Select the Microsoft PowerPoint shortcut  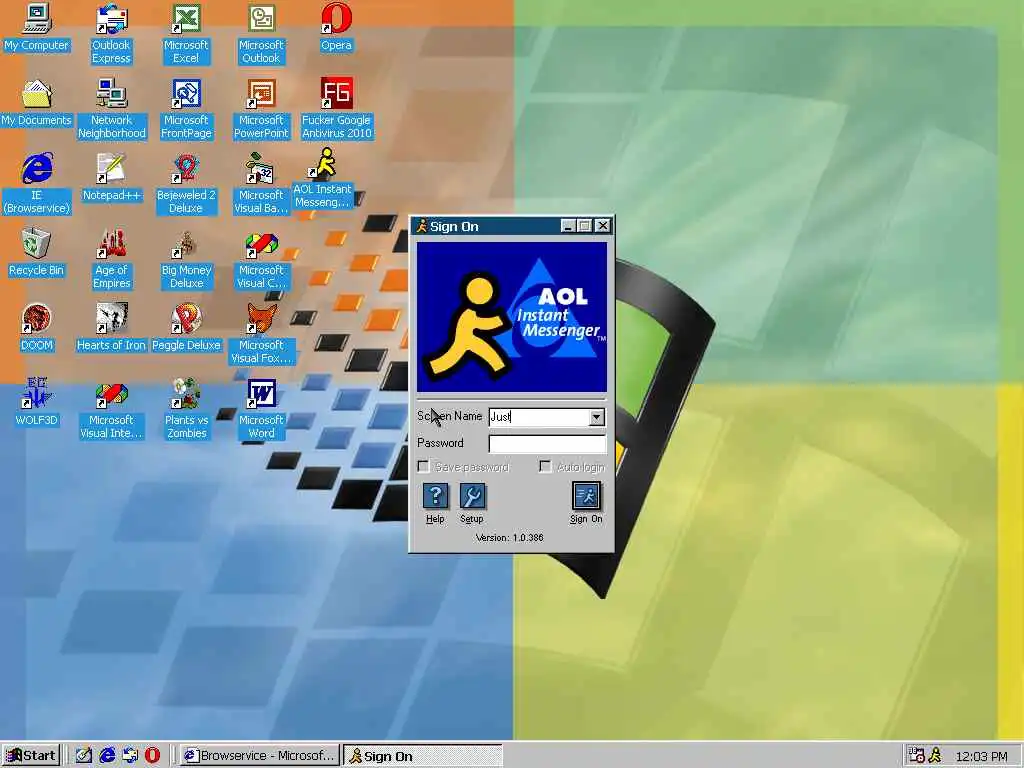click(x=261, y=108)
